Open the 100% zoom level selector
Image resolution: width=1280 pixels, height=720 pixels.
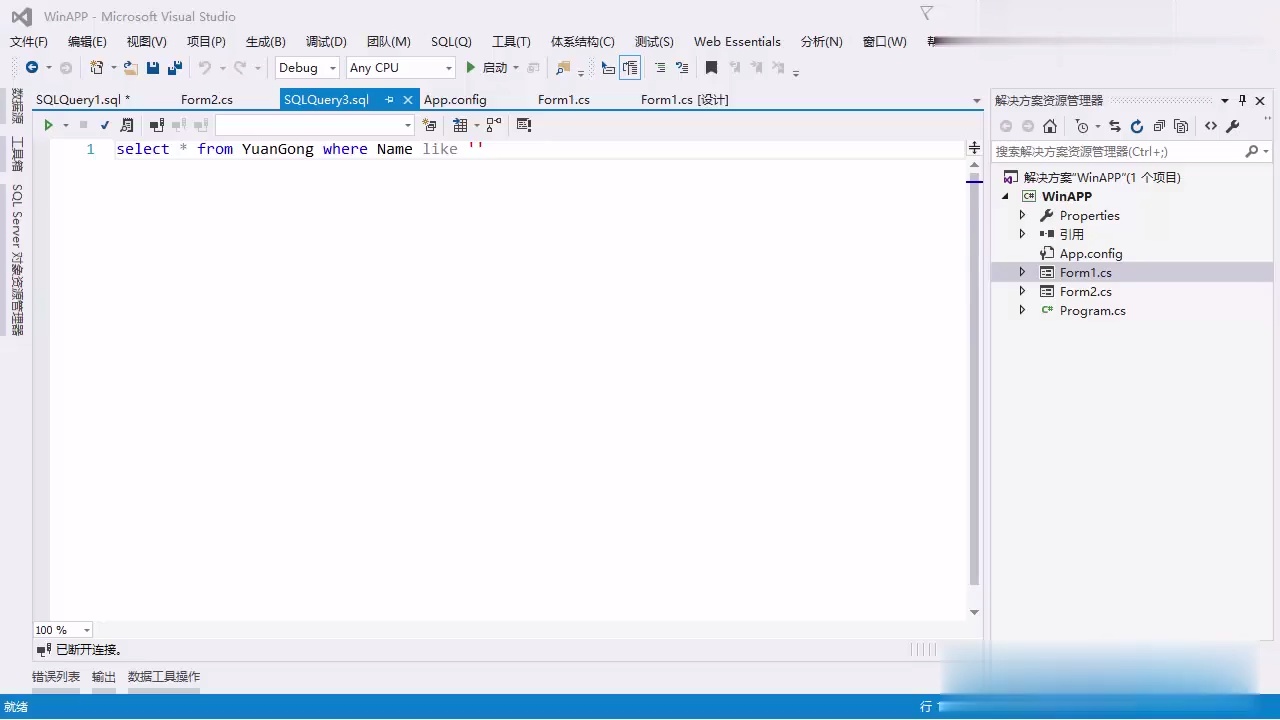[62, 630]
